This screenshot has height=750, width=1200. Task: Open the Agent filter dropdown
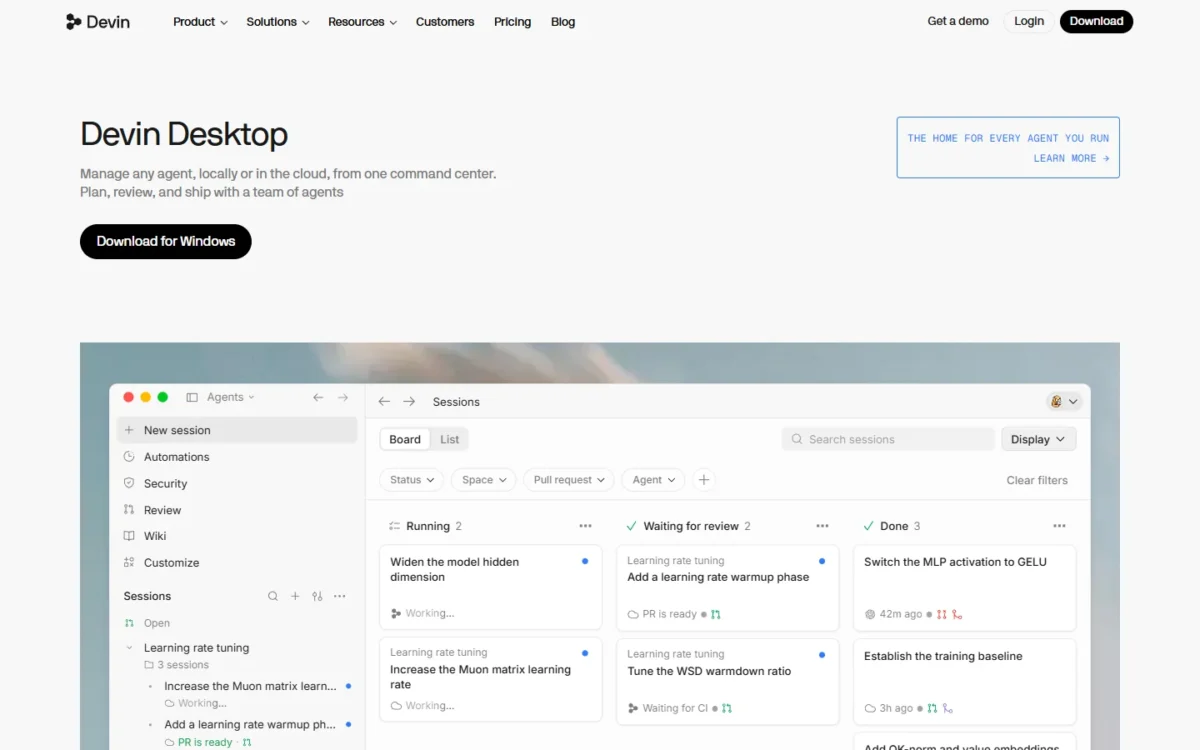pos(653,480)
